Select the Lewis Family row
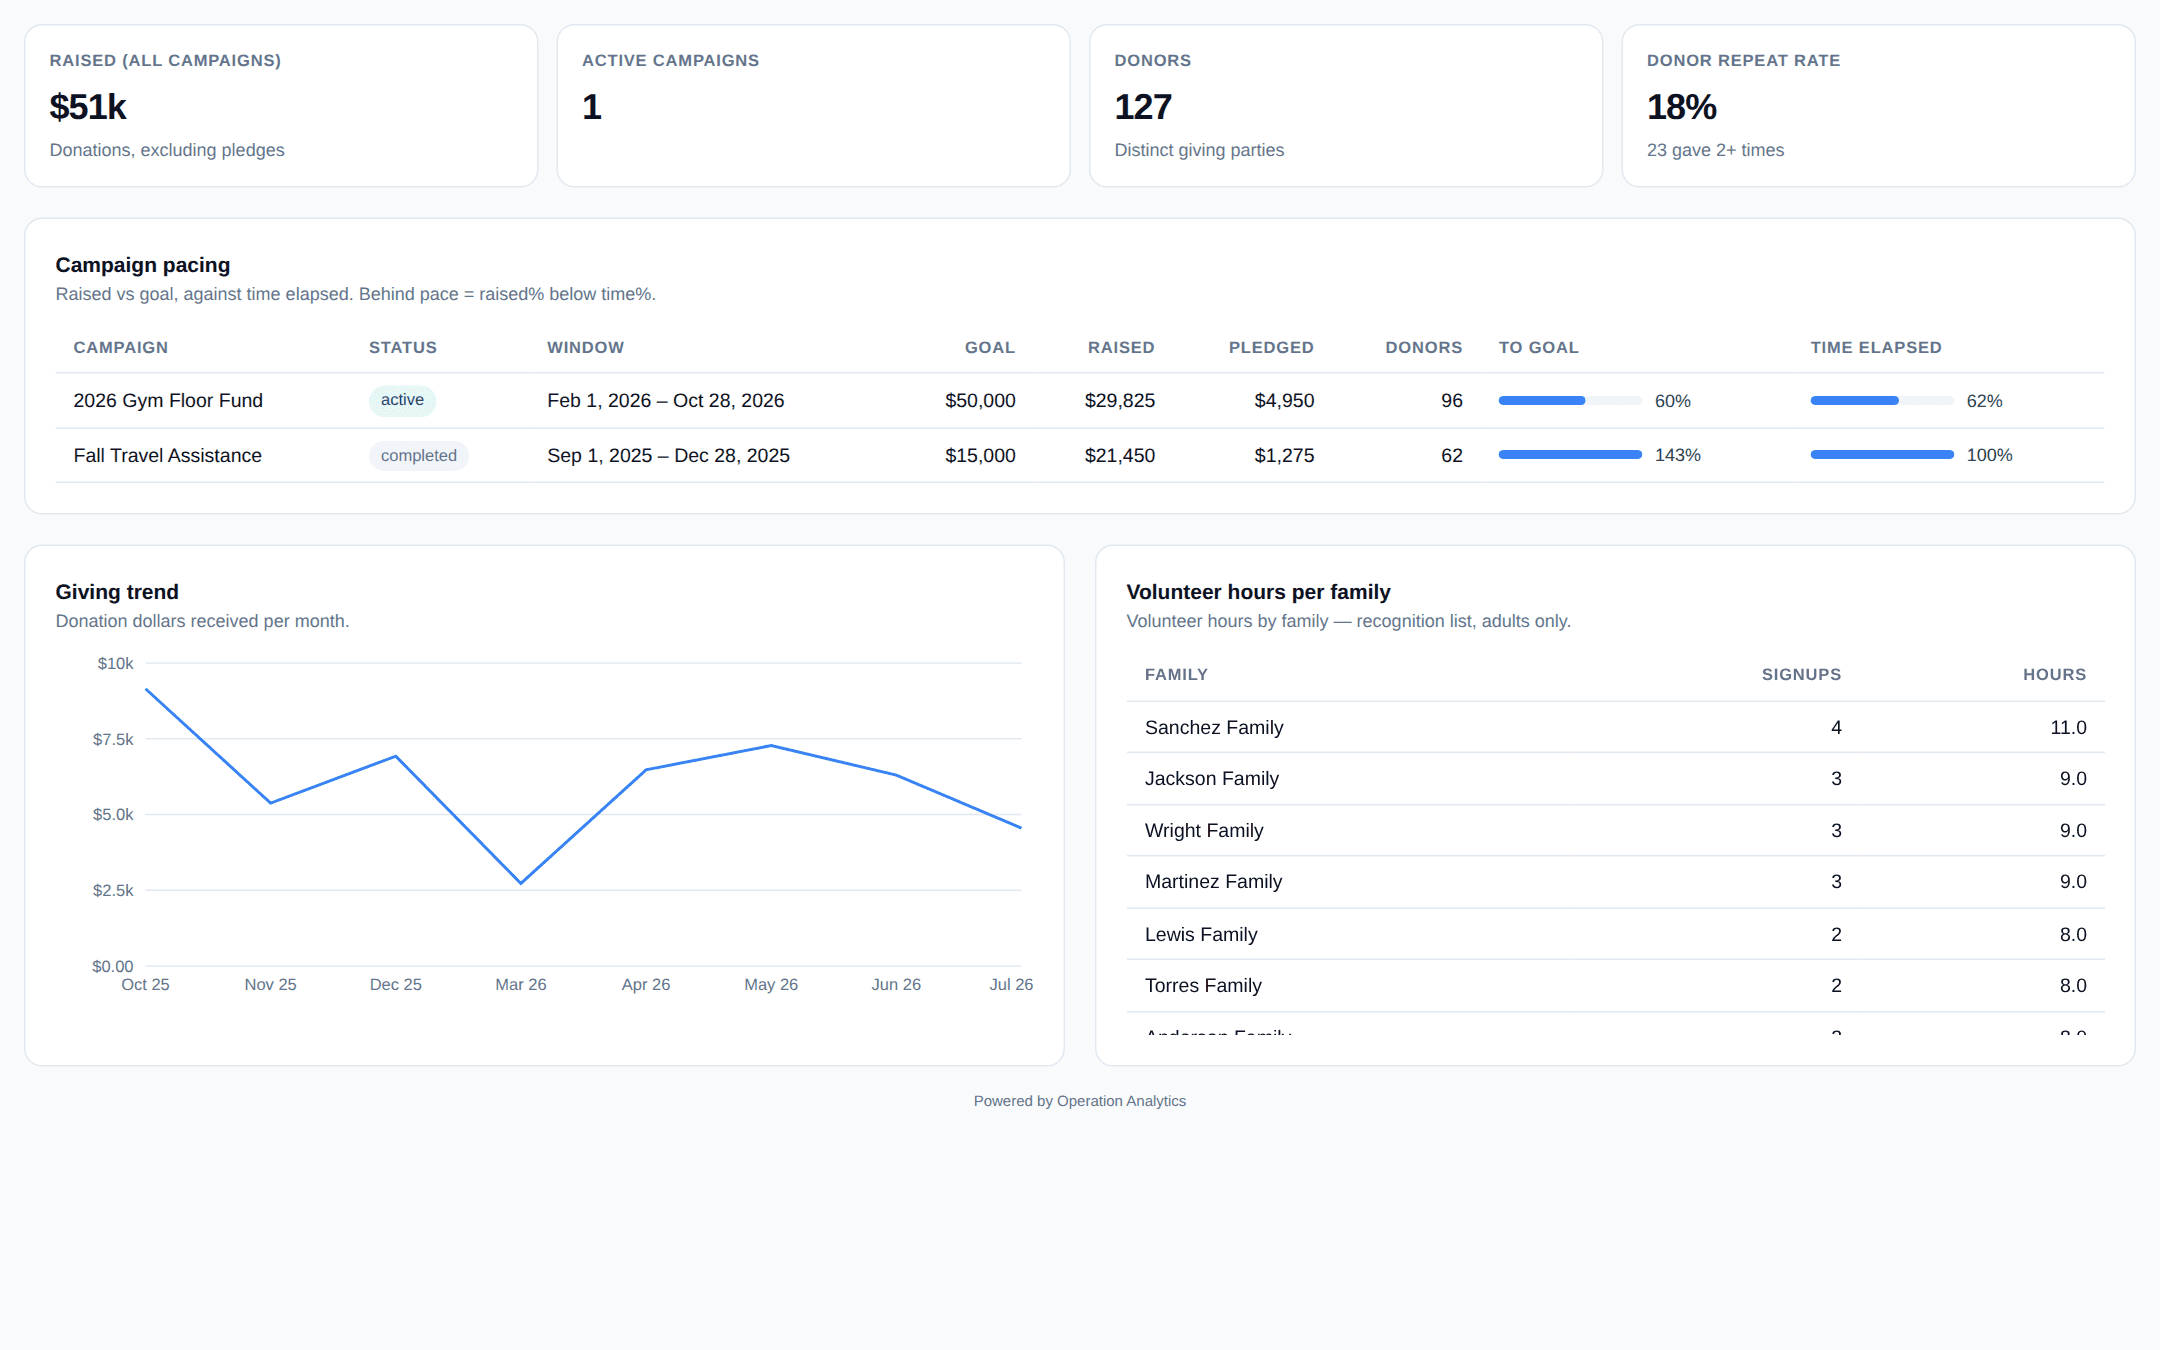The image size is (2160, 1350). coord(1615,935)
